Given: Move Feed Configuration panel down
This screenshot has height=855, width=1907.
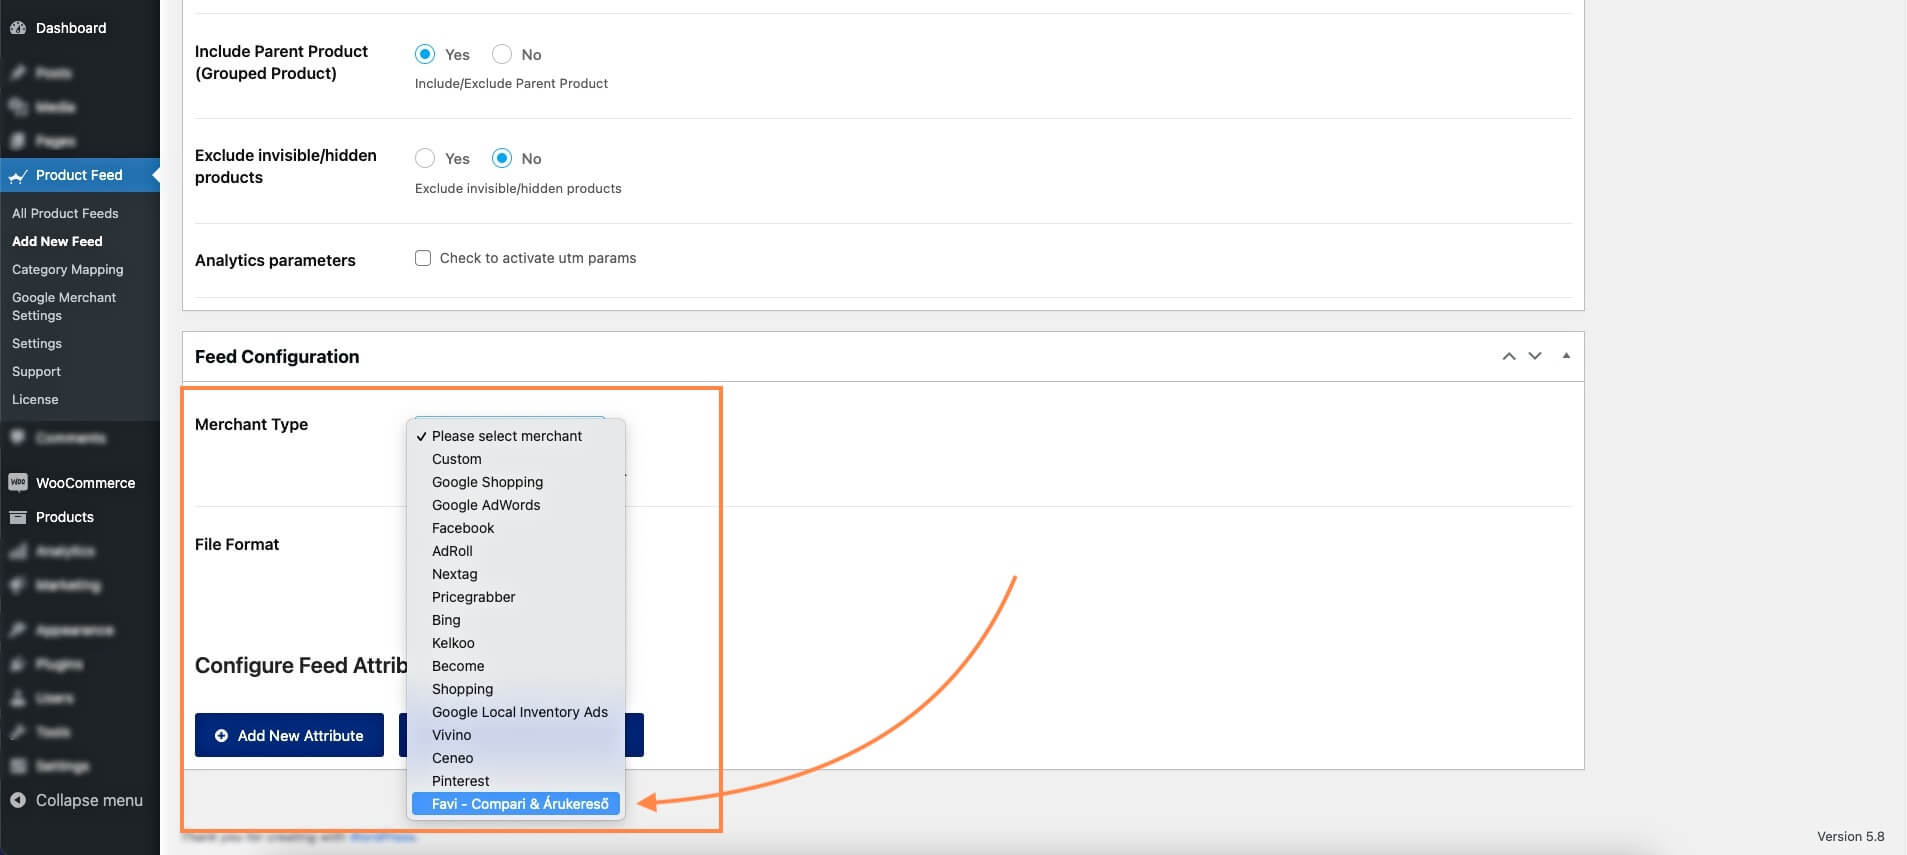Looking at the screenshot, I should pyautogui.click(x=1535, y=356).
